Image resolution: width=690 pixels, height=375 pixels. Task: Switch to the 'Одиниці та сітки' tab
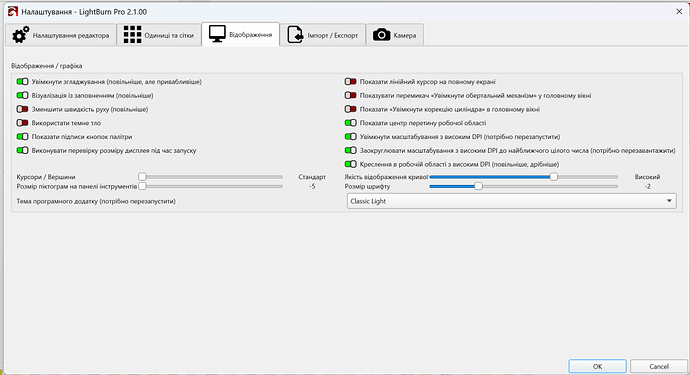(159, 35)
